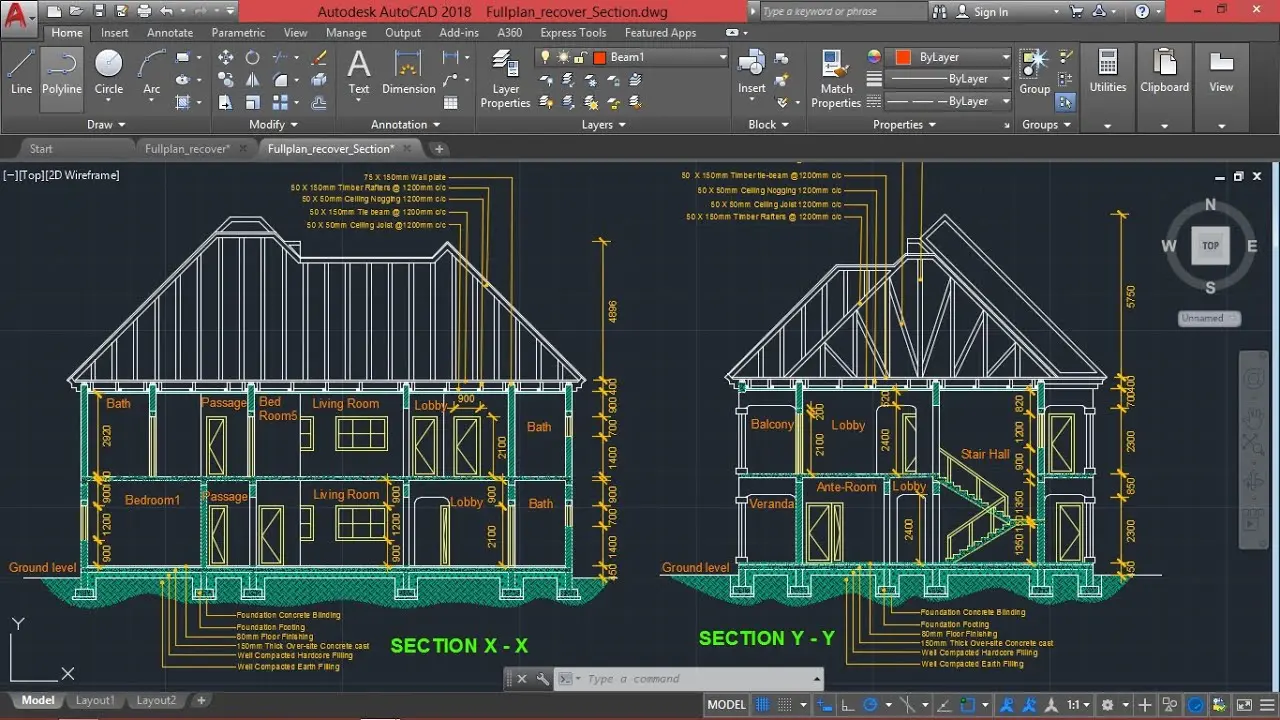Open the Start tab
Image resolution: width=1280 pixels, height=720 pixels.
point(41,149)
